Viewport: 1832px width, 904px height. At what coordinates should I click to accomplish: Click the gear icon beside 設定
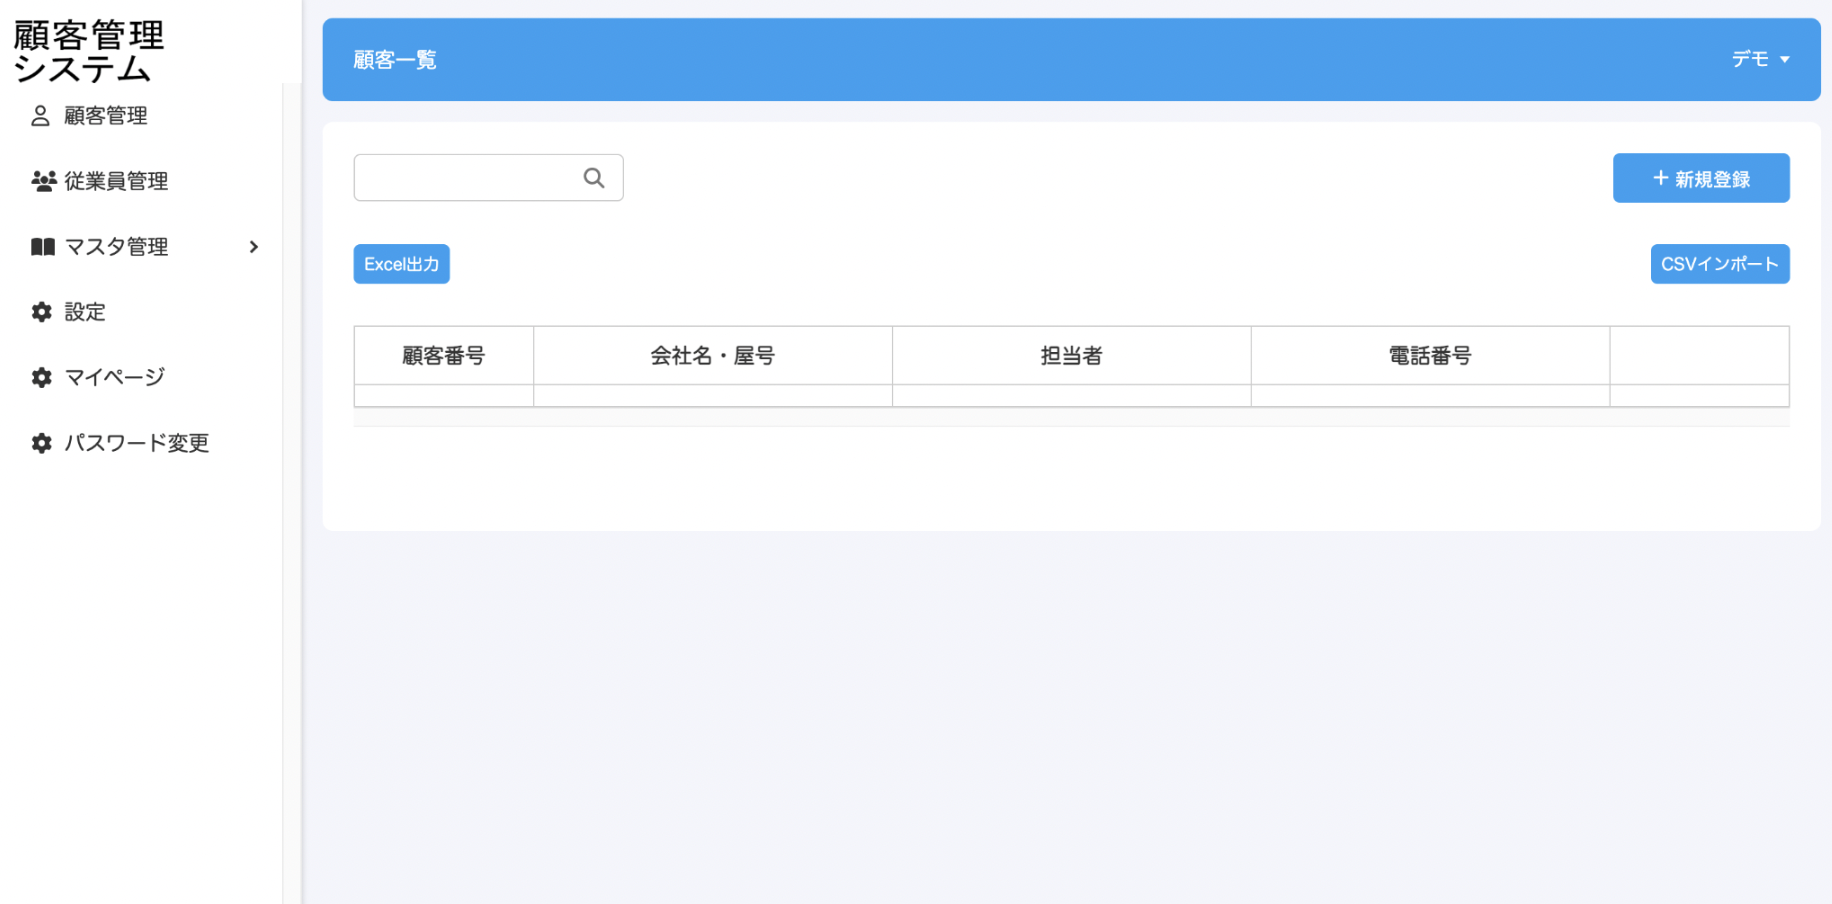tap(42, 312)
